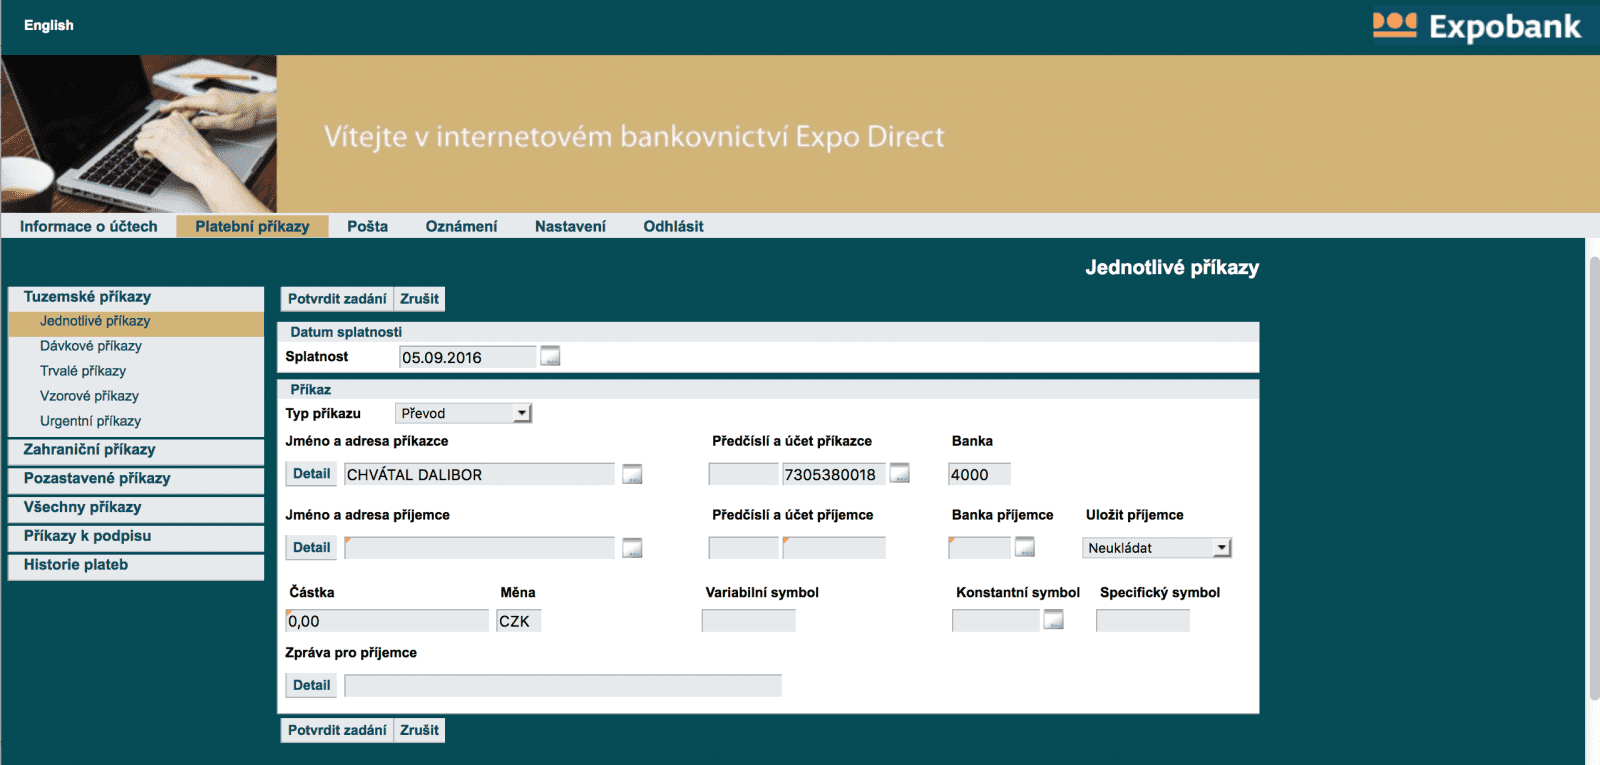Click the top Potvrdit zadání button
1600x765 pixels.
click(337, 299)
